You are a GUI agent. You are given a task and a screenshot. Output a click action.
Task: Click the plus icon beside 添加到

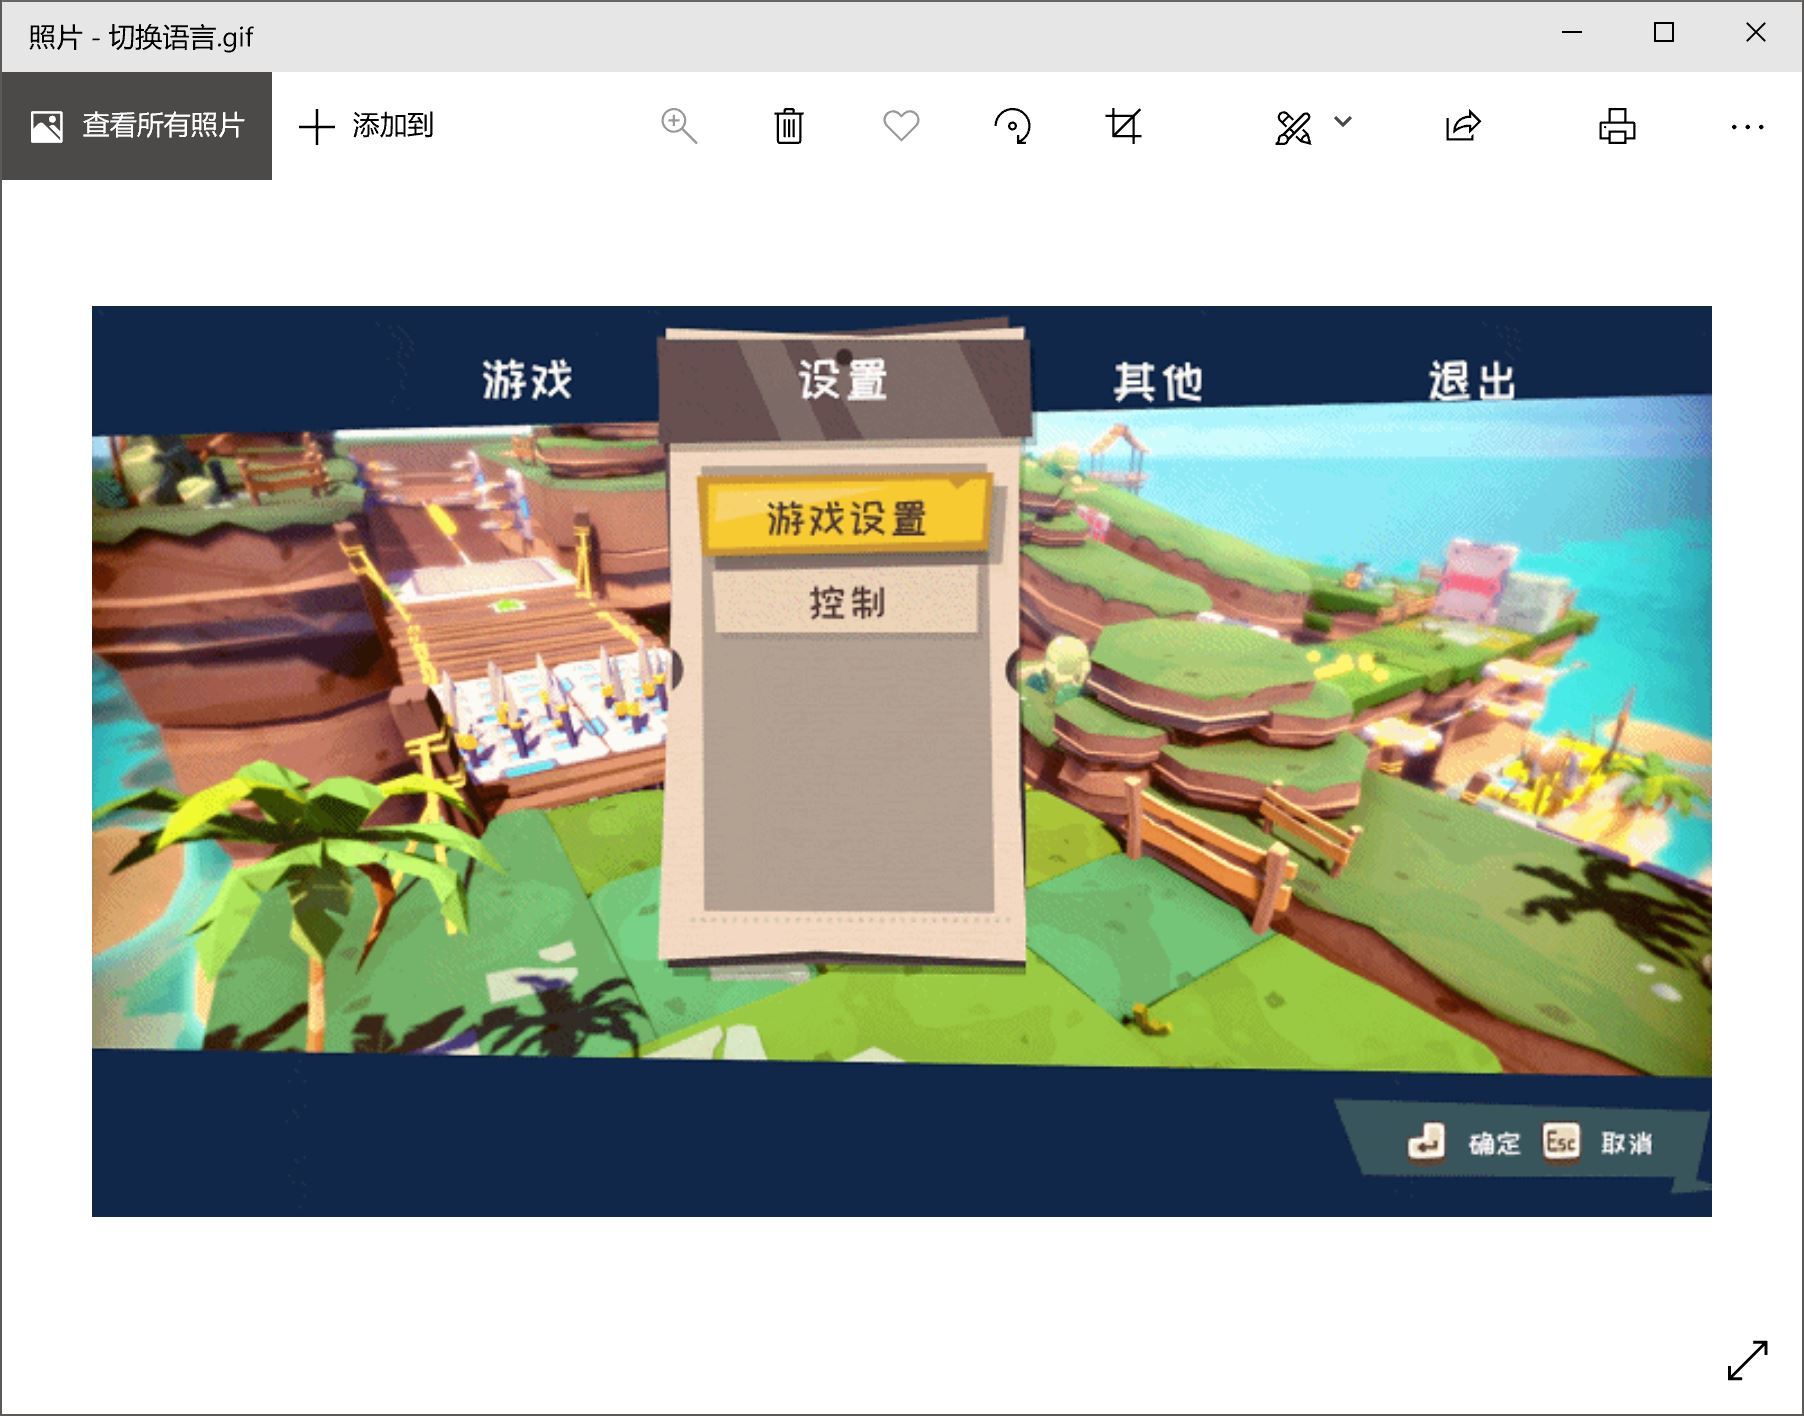click(x=316, y=127)
